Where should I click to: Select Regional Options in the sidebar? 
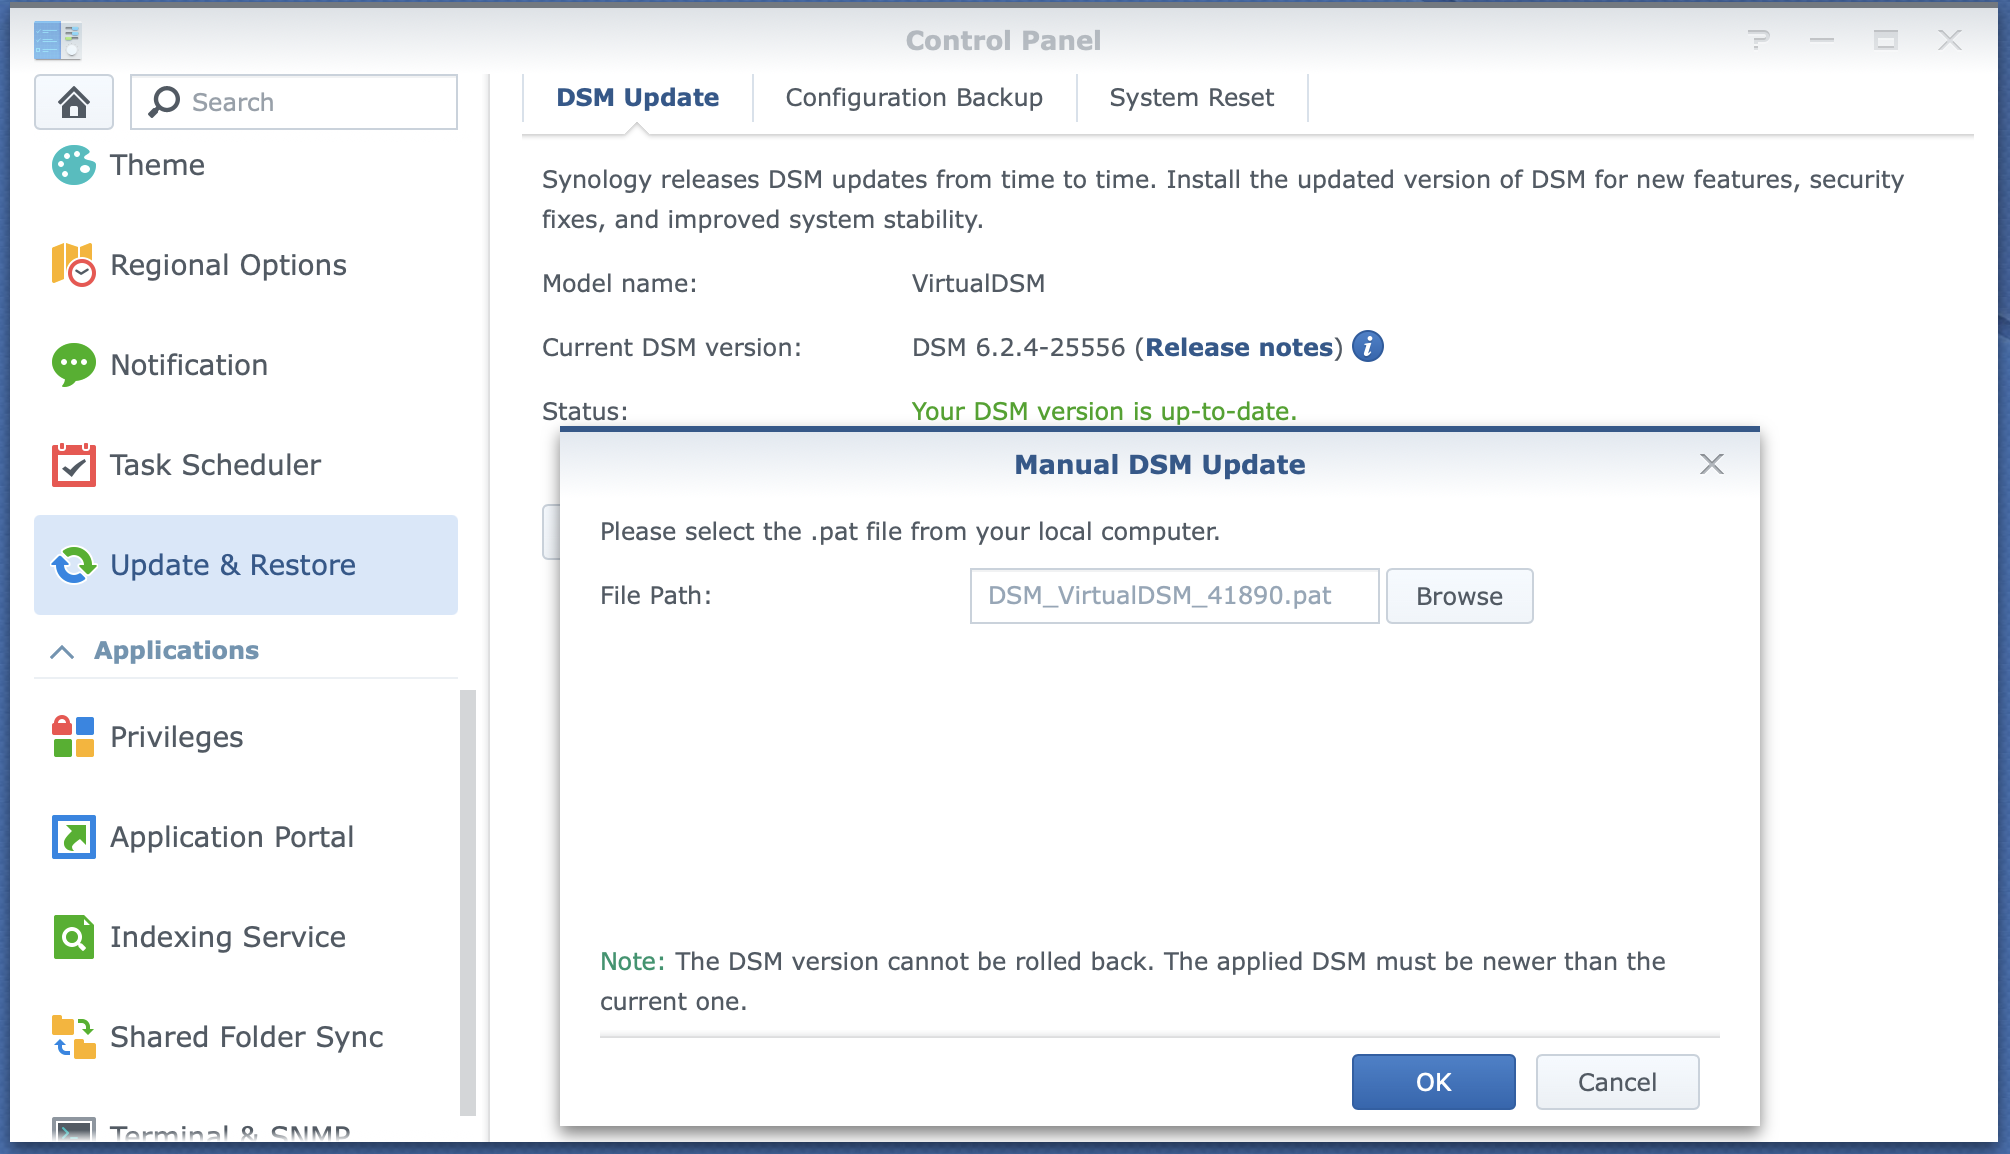[x=246, y=265]
